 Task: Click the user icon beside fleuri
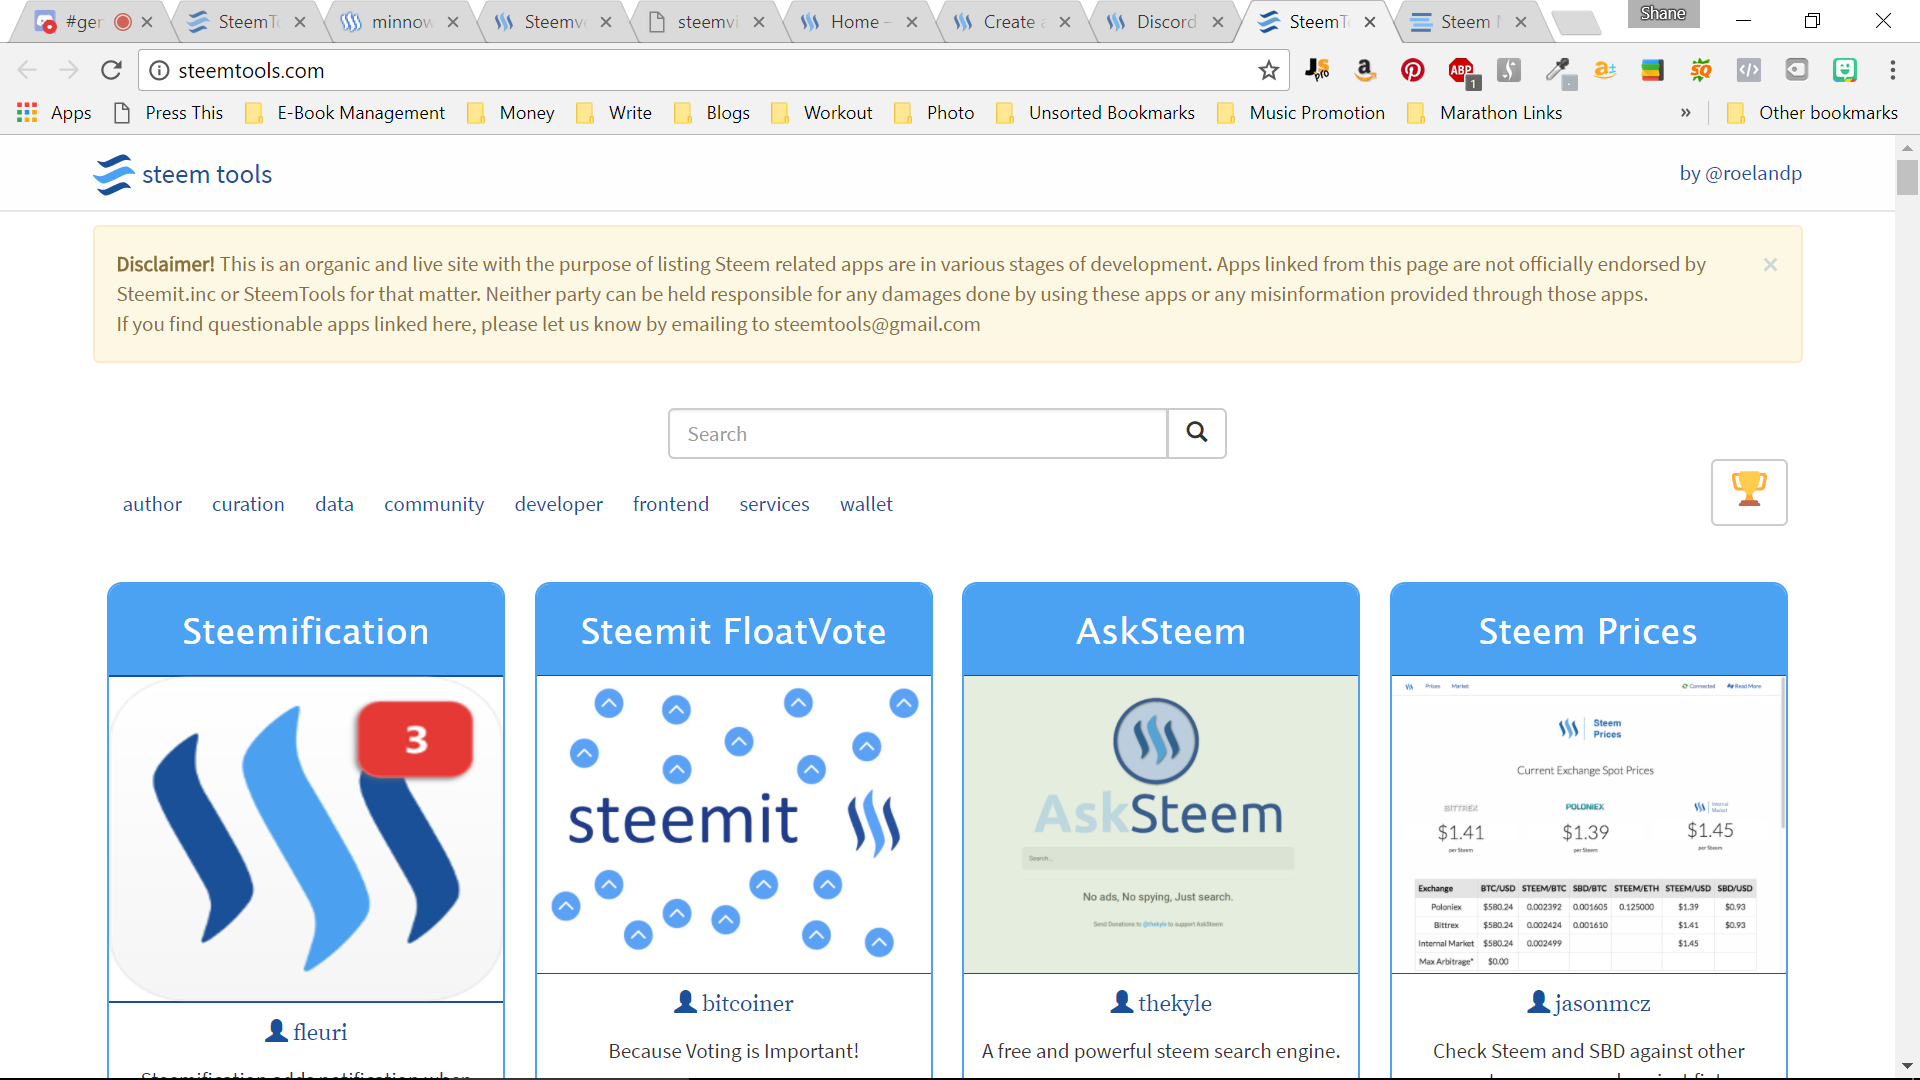point(276,1031)
